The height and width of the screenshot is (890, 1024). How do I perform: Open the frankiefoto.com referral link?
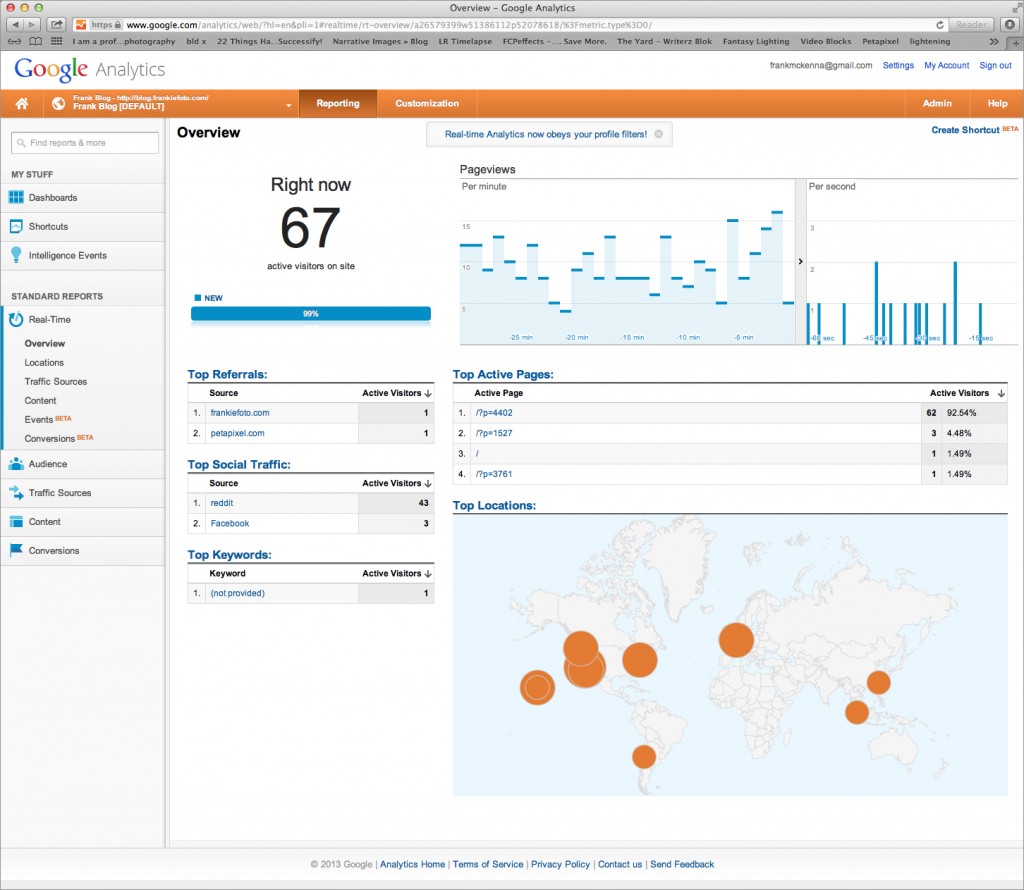240,413
